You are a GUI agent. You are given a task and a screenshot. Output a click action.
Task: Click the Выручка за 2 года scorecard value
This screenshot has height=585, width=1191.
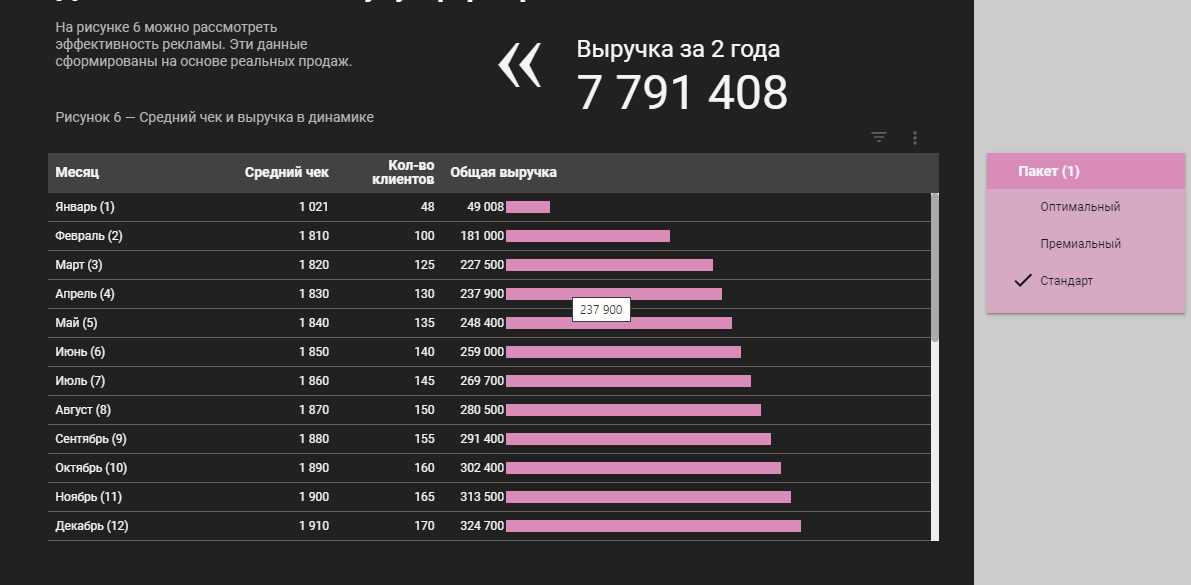[x=682, y=93]
